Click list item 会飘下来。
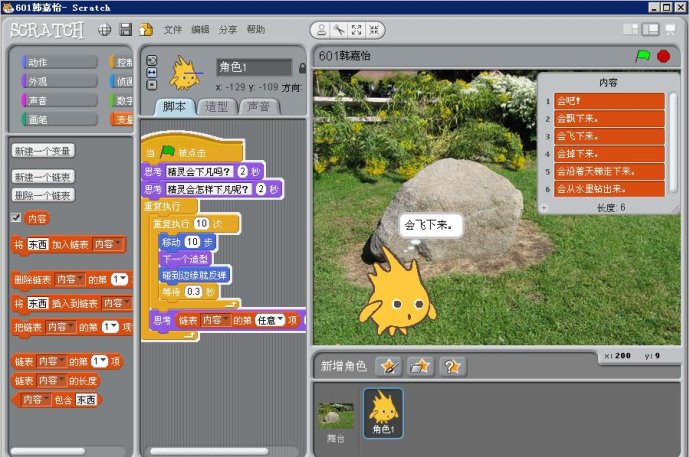The image size is (690, 457). 609,119
